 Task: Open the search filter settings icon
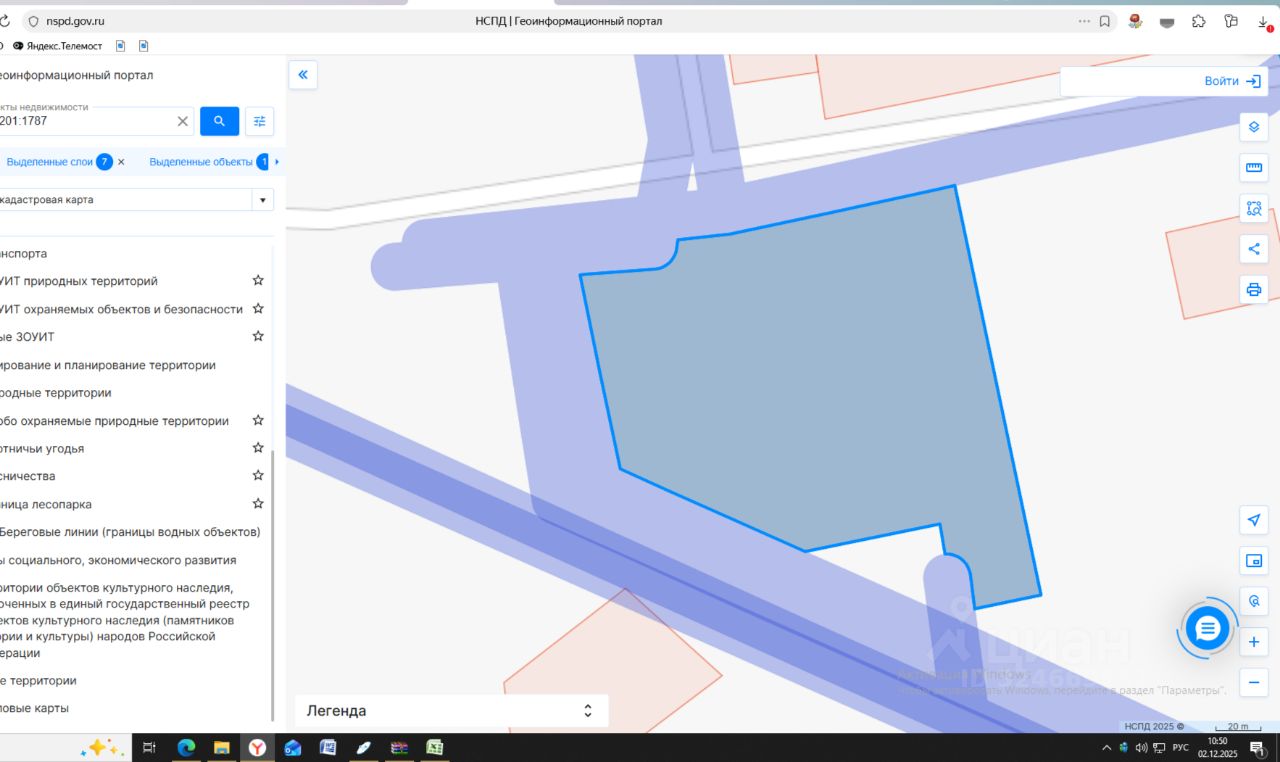(x=260, y=121)
